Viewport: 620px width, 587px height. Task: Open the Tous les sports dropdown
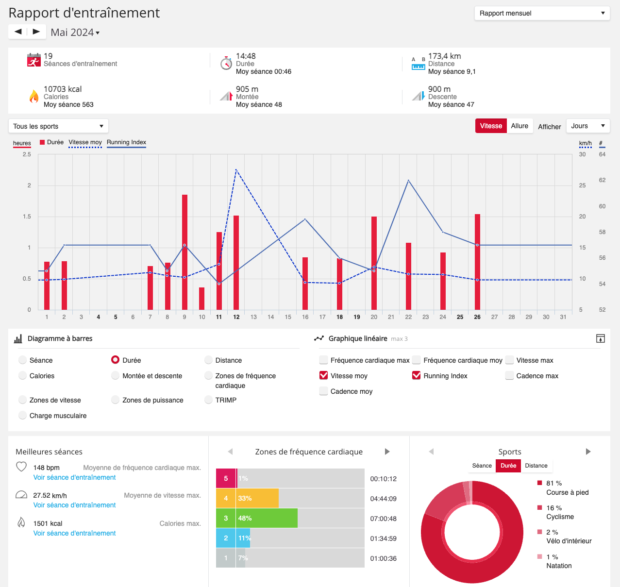[x=58, y=126]
